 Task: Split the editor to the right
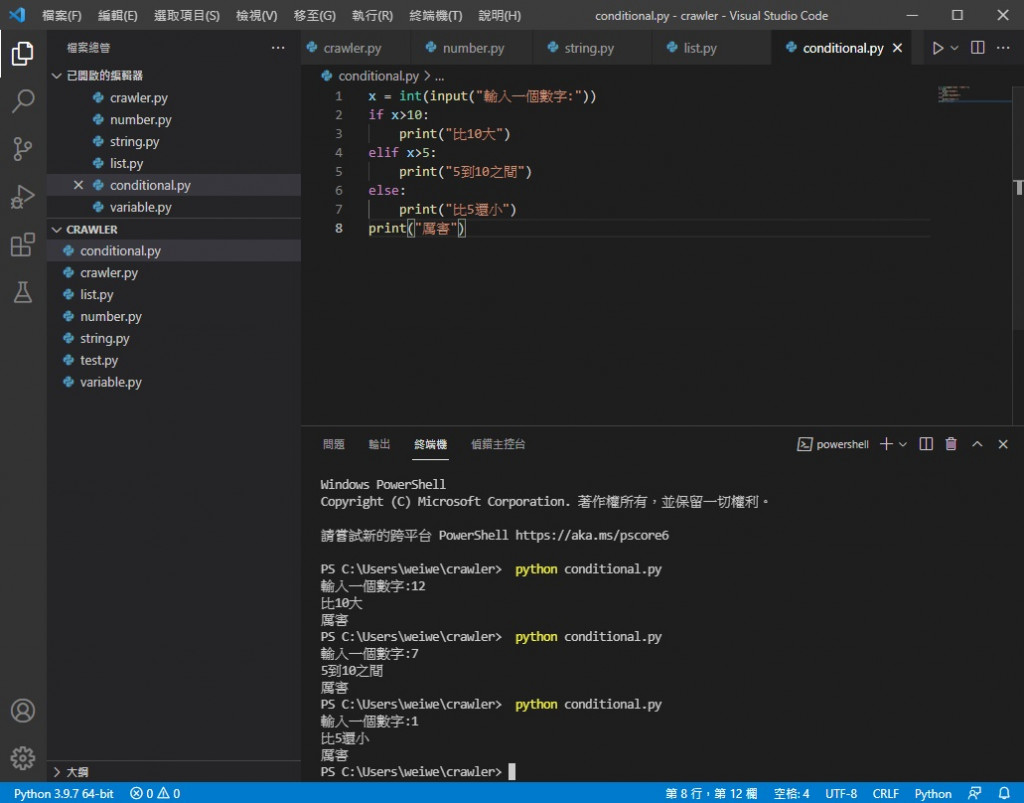tap(978, 48)
